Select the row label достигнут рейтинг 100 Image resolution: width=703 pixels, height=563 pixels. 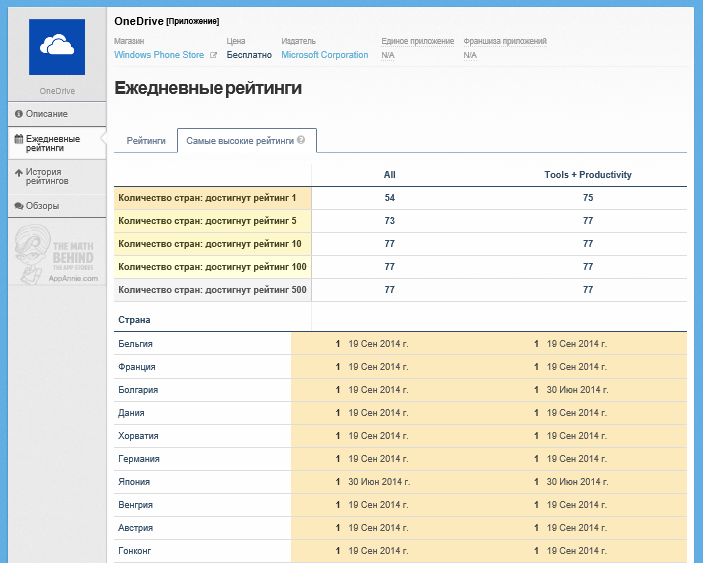coord(212,267)
